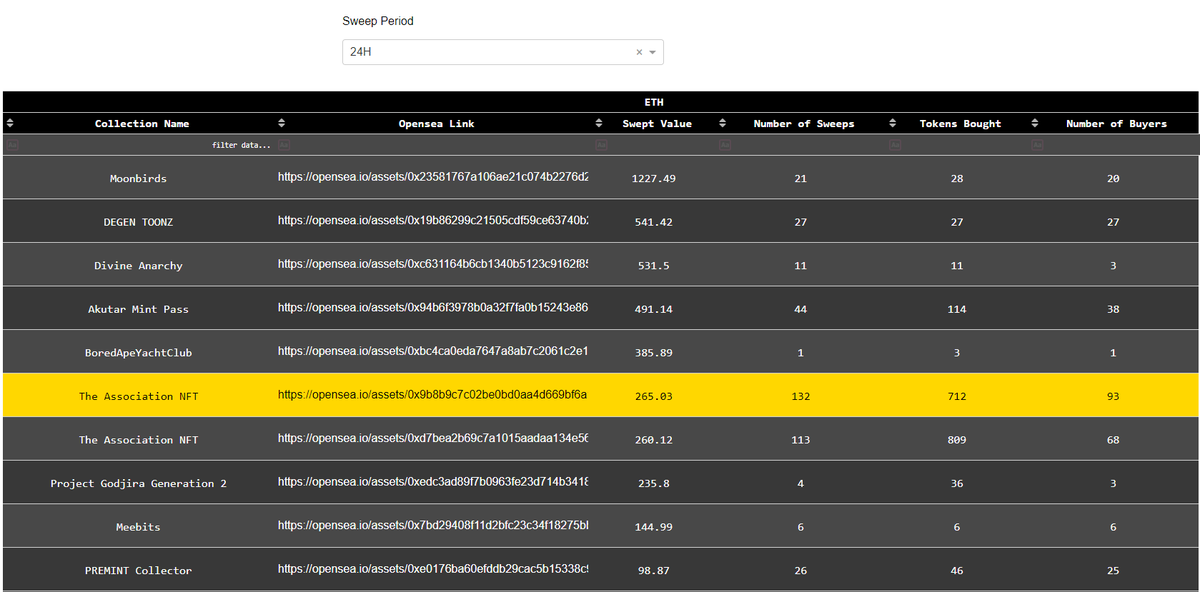Viewport: 1200px width, 592px height.
Task: Click the Tokens Bought header text
Action: (960, 124)
